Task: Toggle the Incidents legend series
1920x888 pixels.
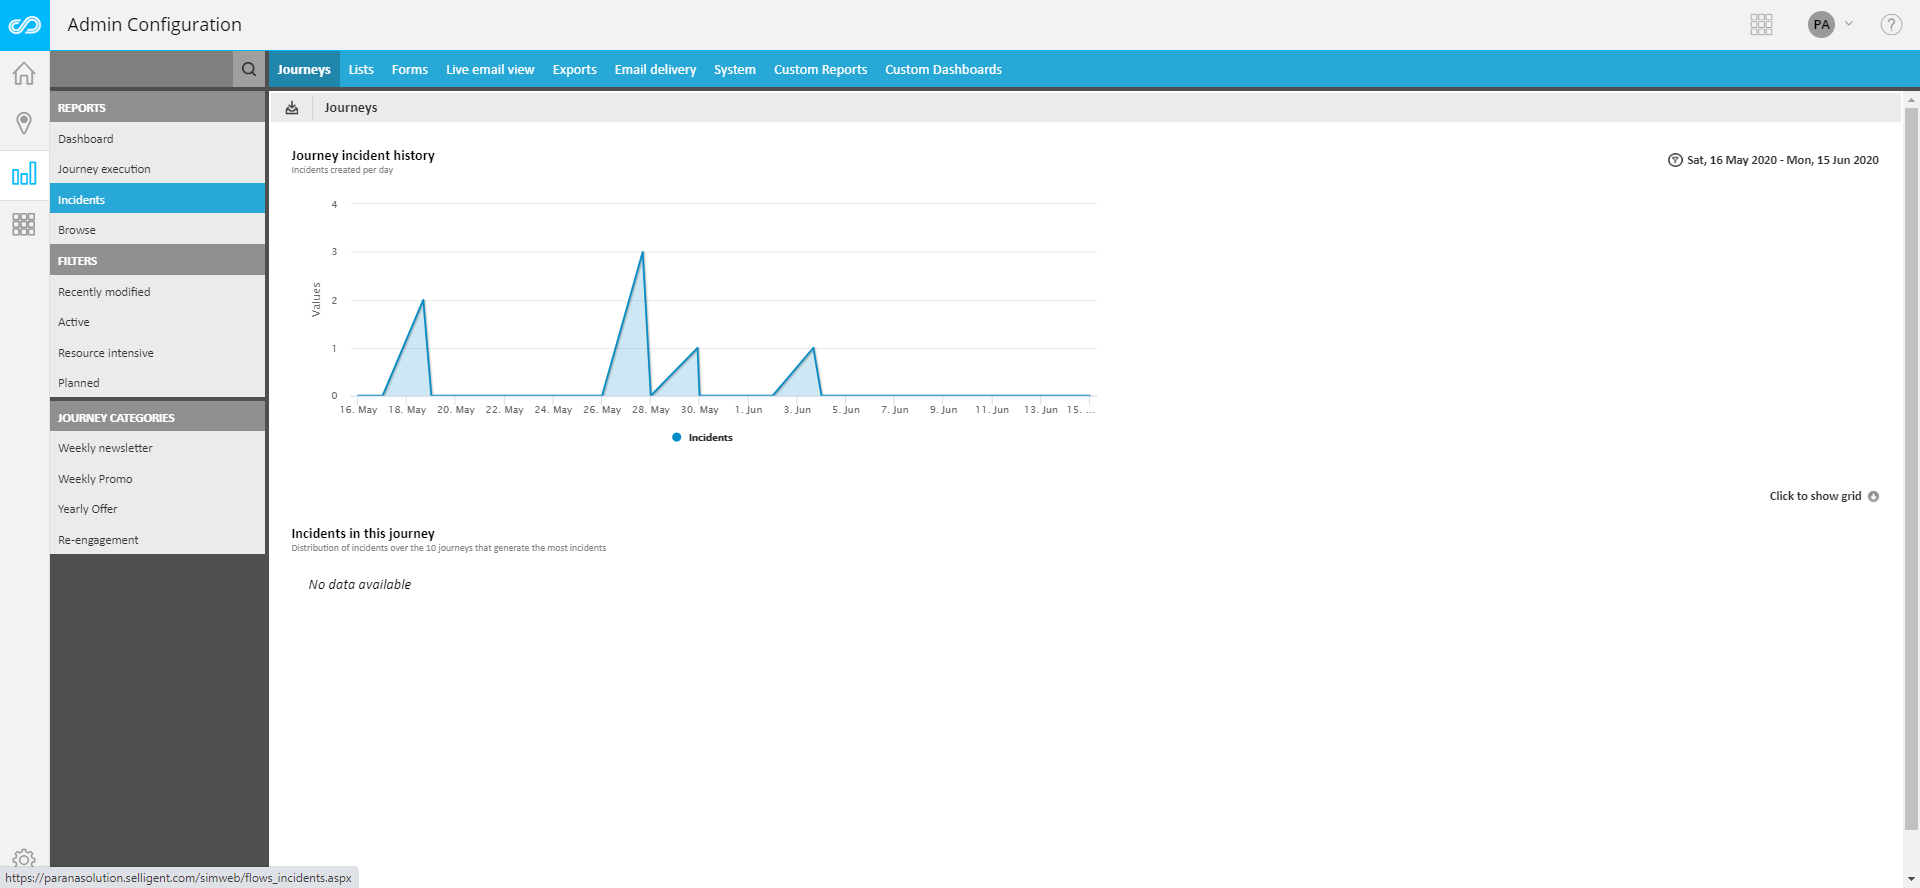Action: 703,438
